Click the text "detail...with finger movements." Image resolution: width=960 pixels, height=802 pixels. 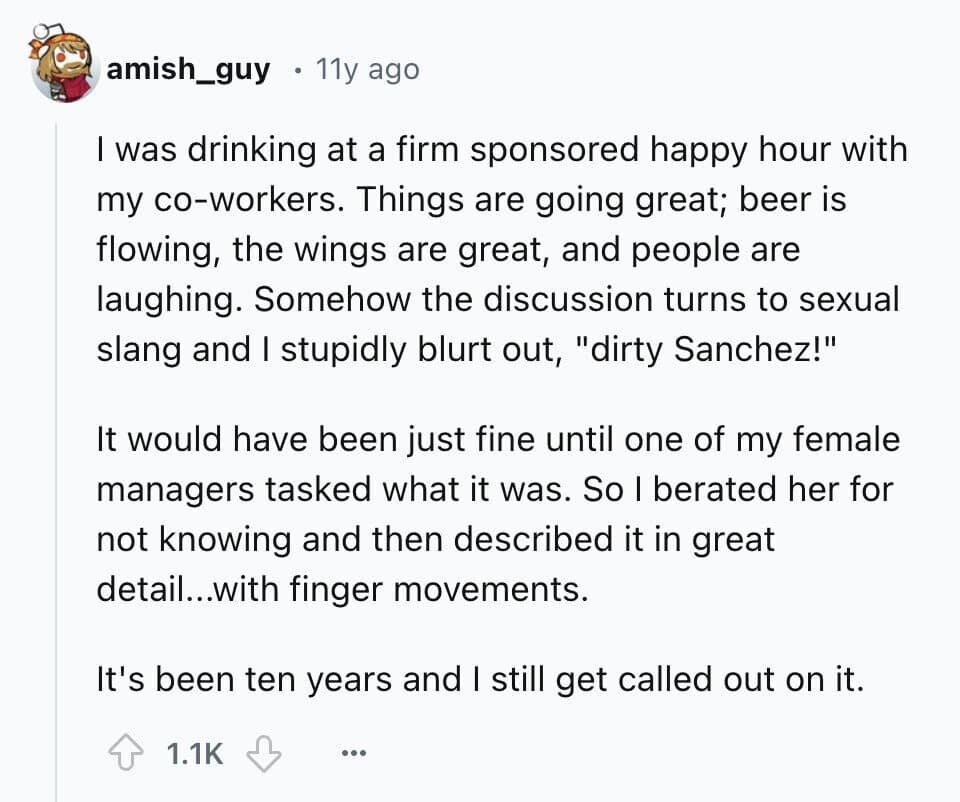point(341,588)
